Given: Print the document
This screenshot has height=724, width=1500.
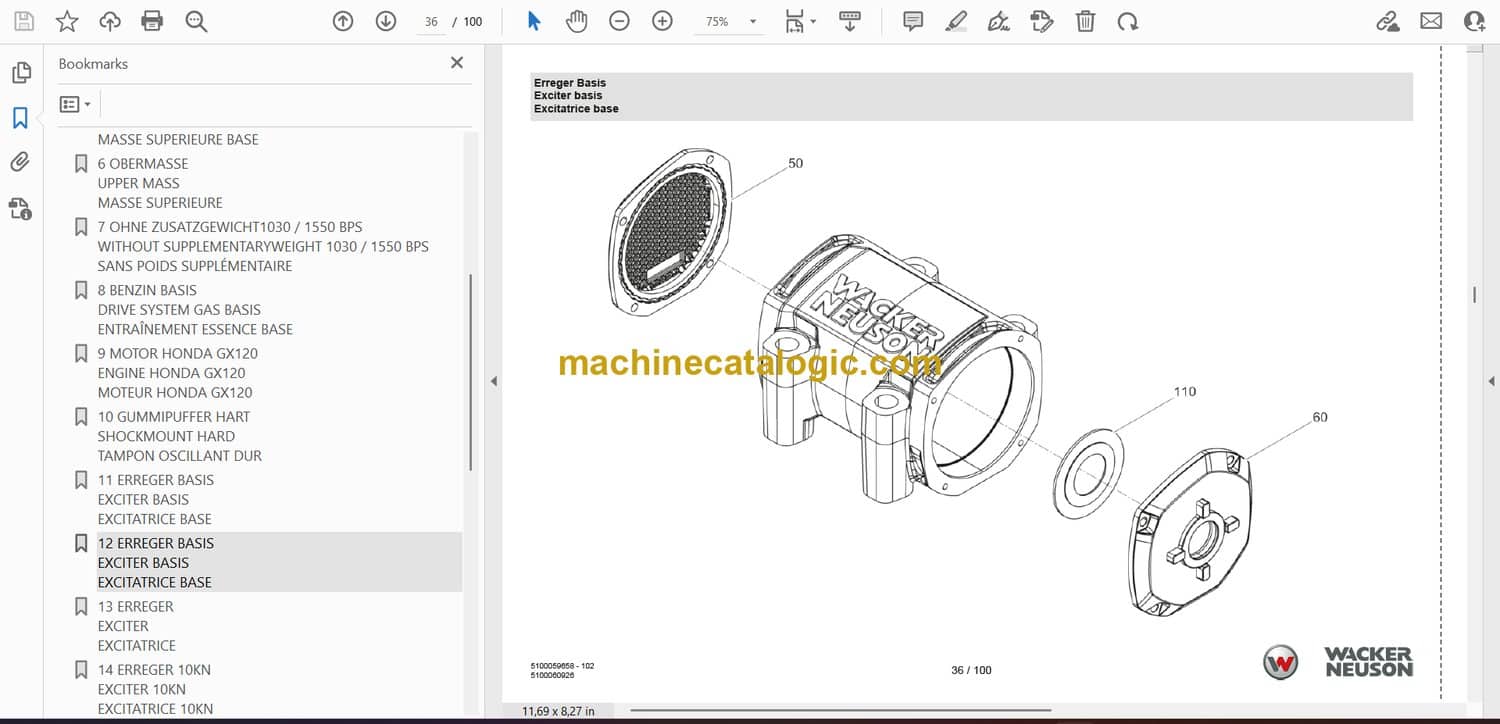Looking at the screenshot, I should [x=152, y=21].
